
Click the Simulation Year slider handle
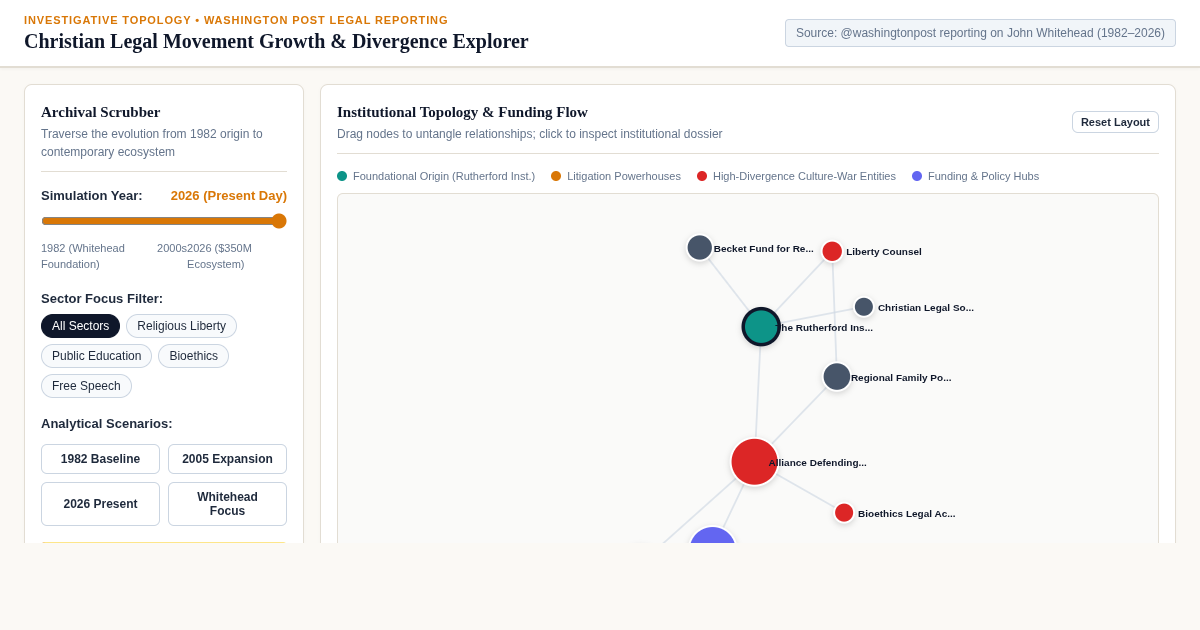pos(279,221)
